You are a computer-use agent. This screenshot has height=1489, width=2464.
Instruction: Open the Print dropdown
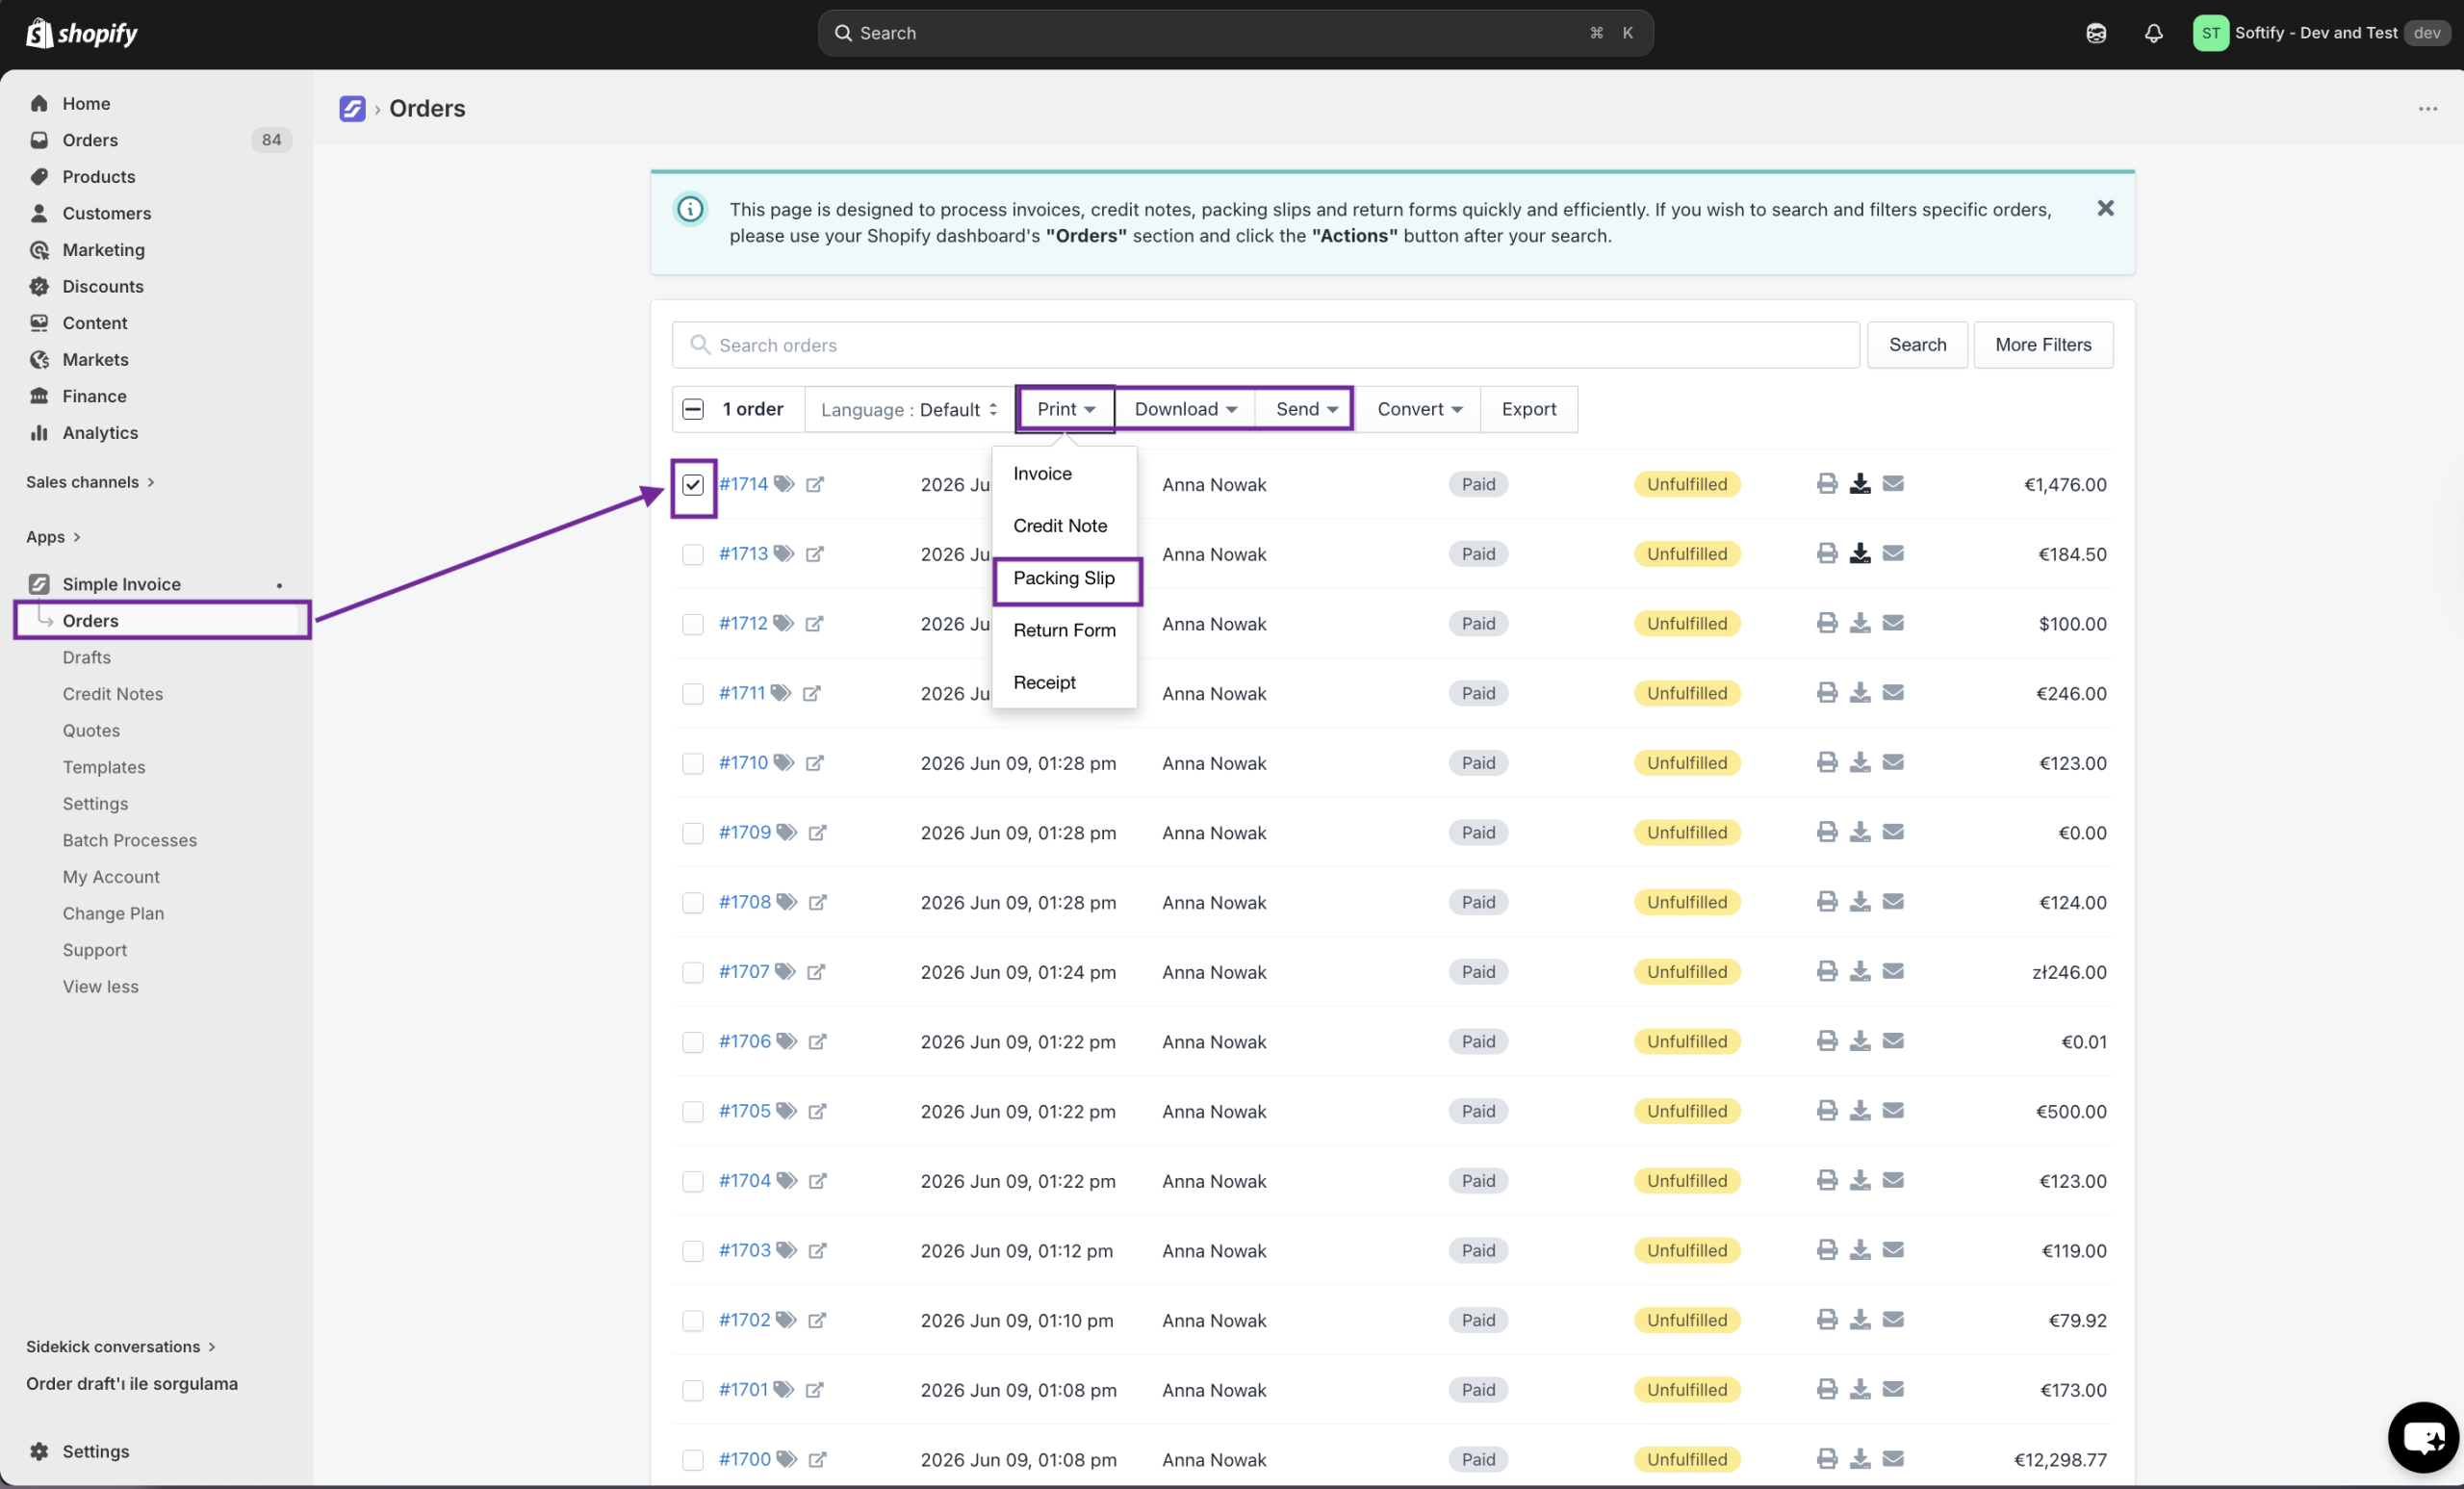click(x=1065, y=409)
